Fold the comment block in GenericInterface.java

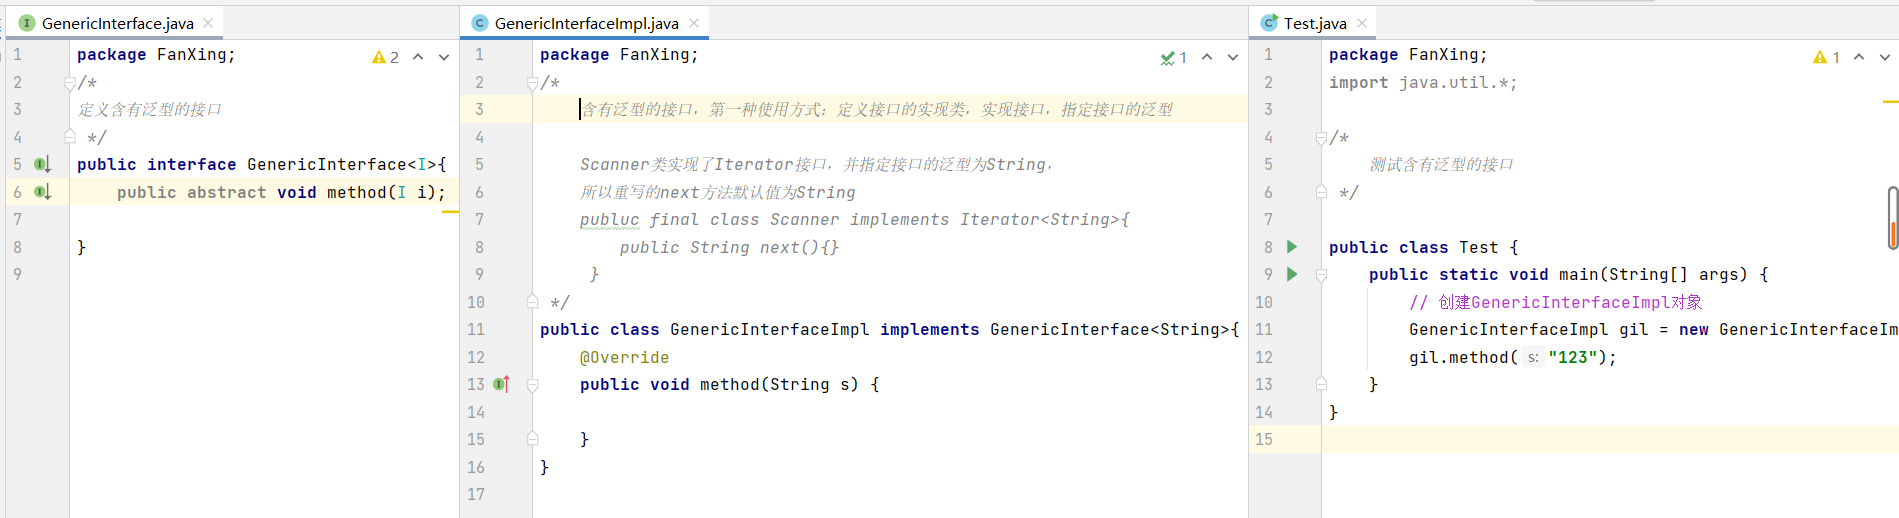tap(69, 83)
